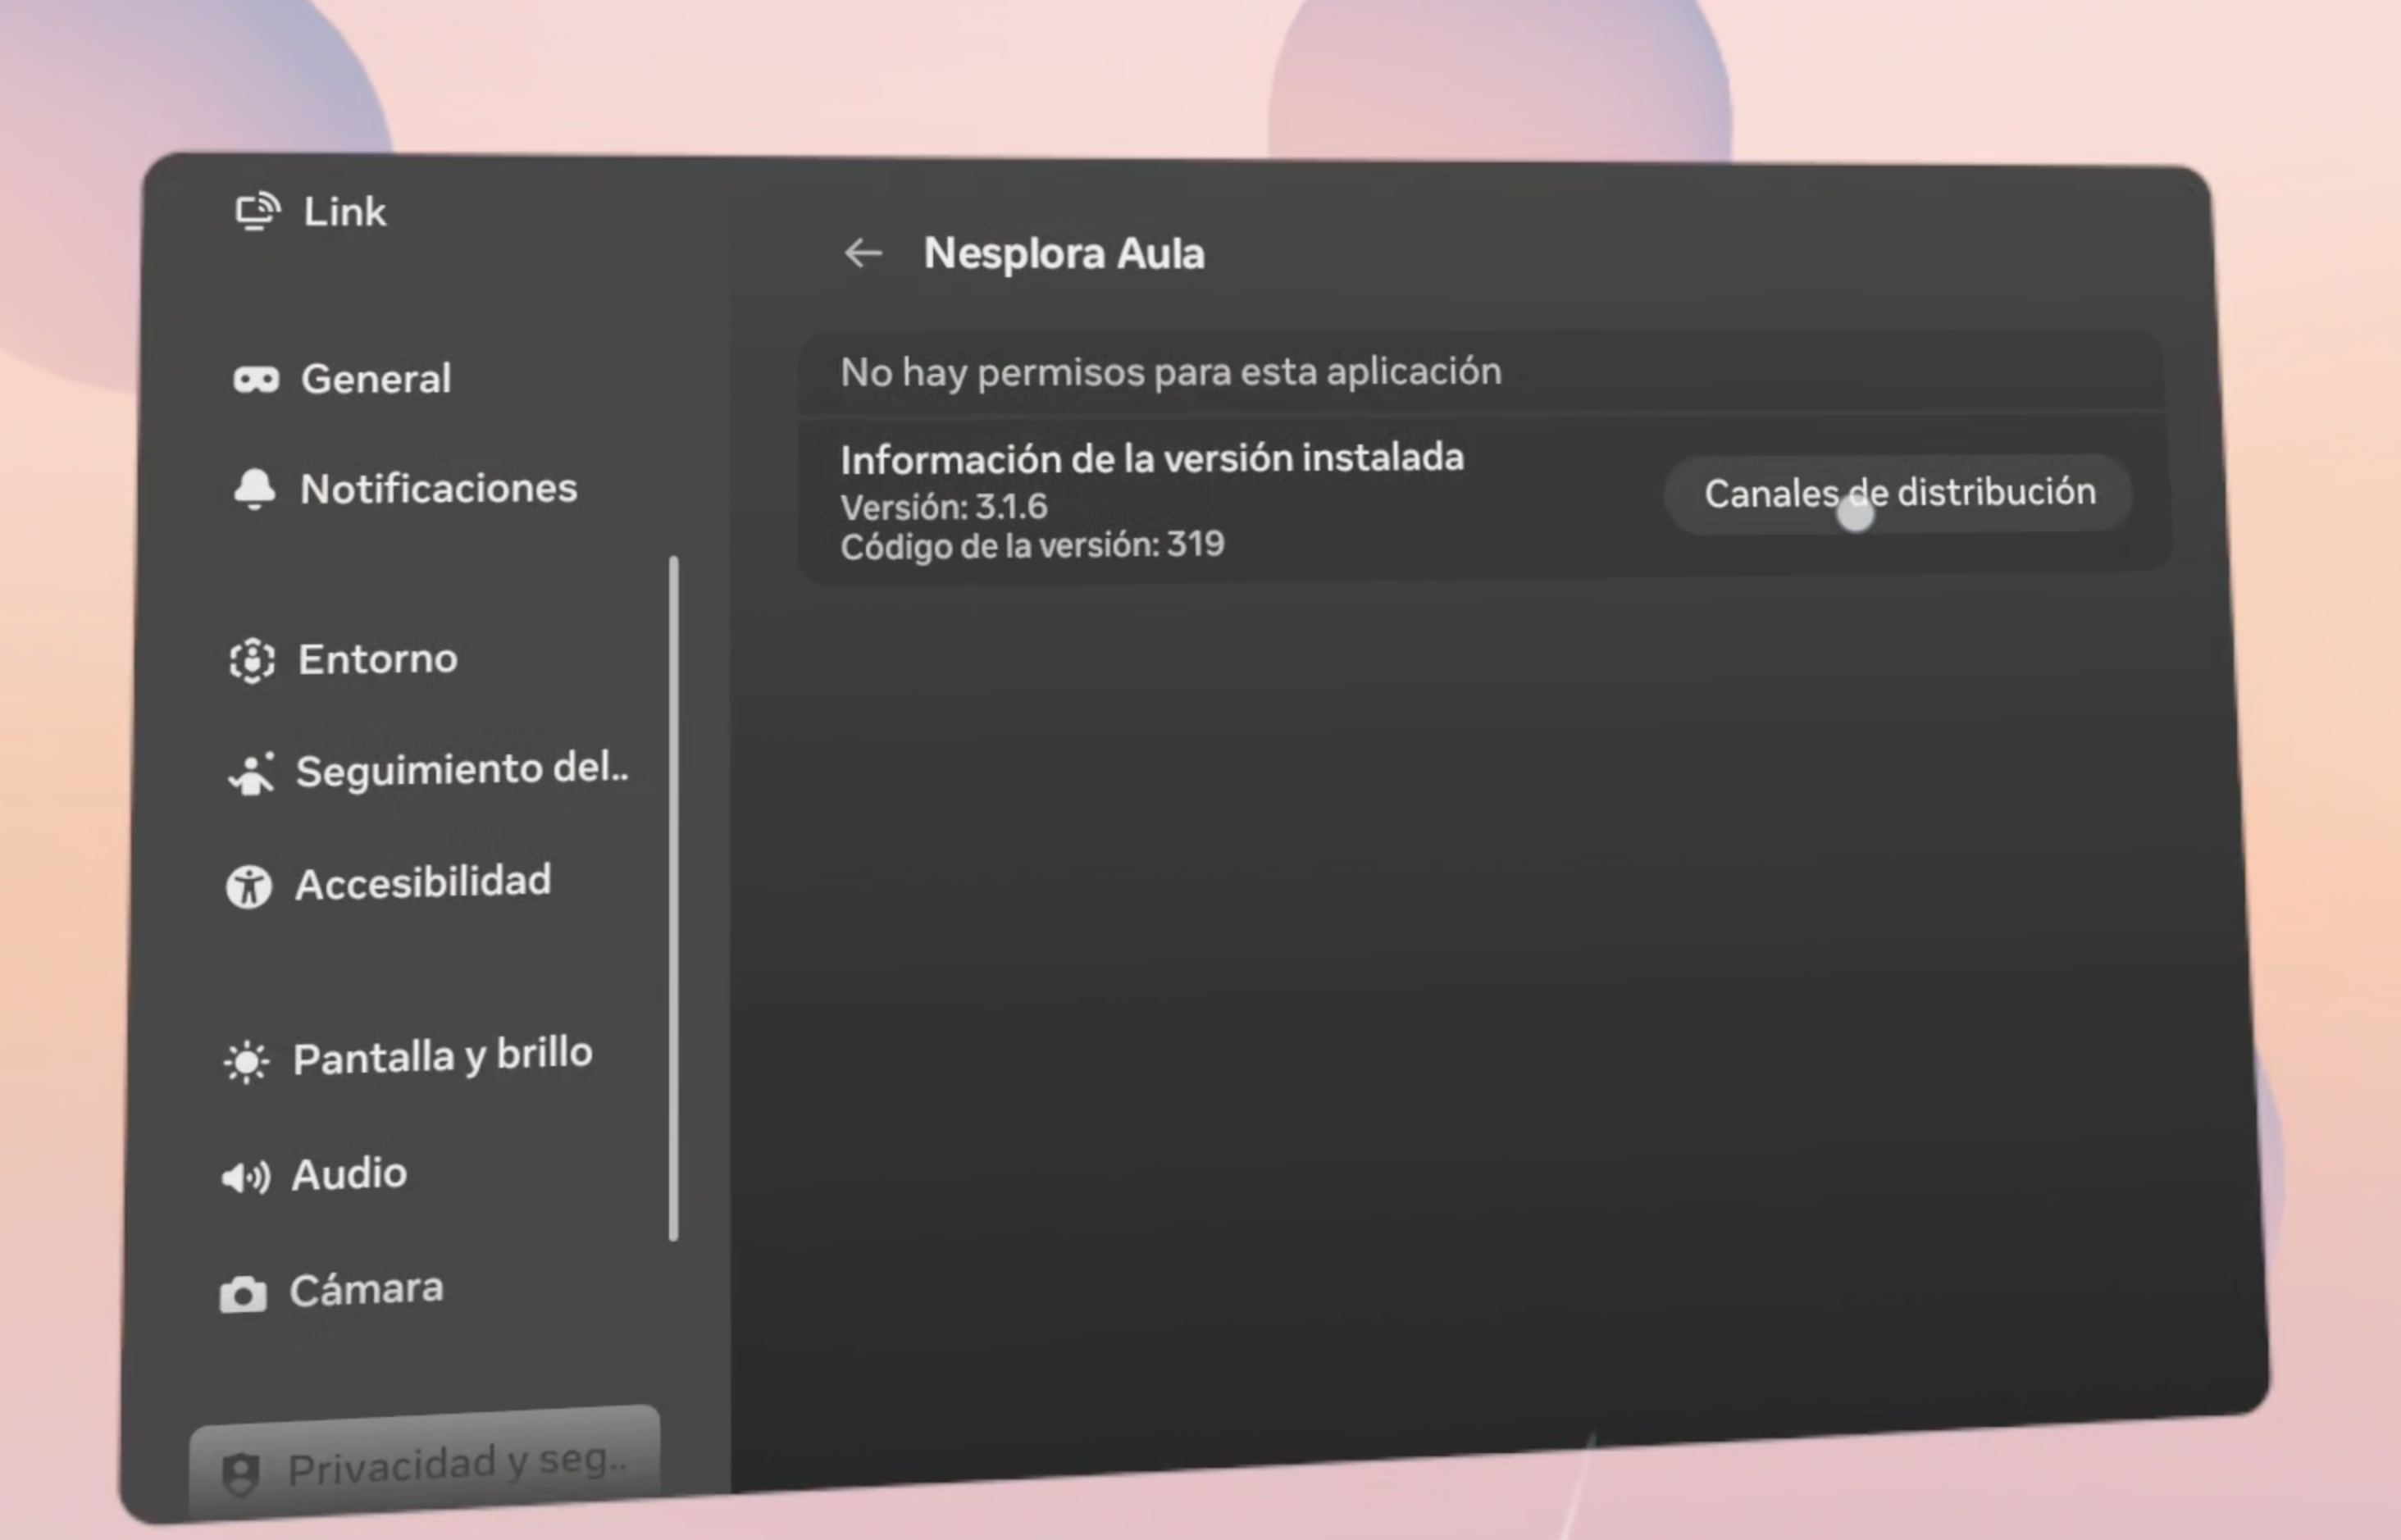Click the sidebar vertical scrollbar
The width and height of the screenshot is (2401, 1540).
674,898
